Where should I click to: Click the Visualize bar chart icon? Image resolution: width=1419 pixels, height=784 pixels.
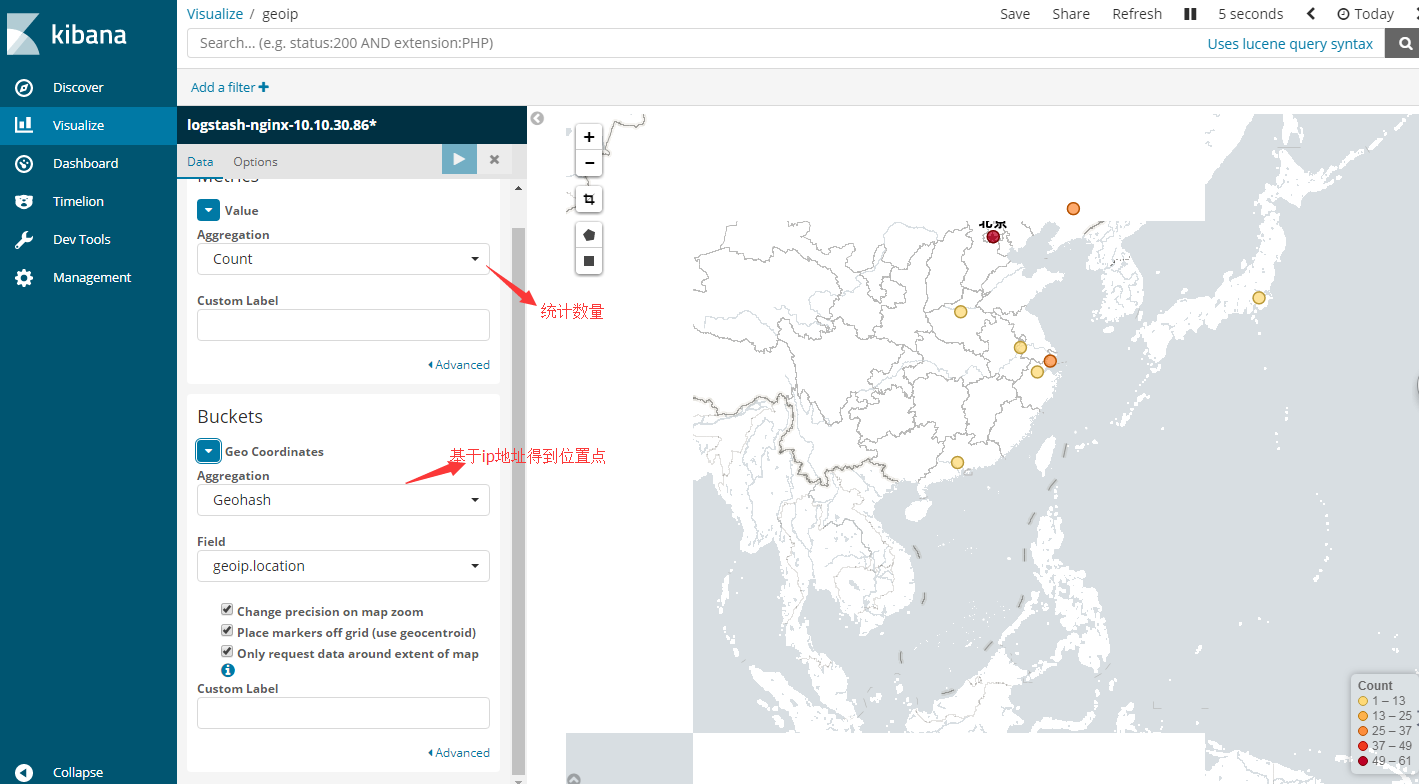(24, 126)
